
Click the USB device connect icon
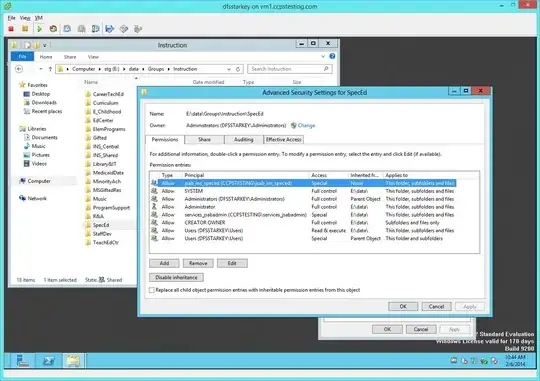[x=138, y=29]
